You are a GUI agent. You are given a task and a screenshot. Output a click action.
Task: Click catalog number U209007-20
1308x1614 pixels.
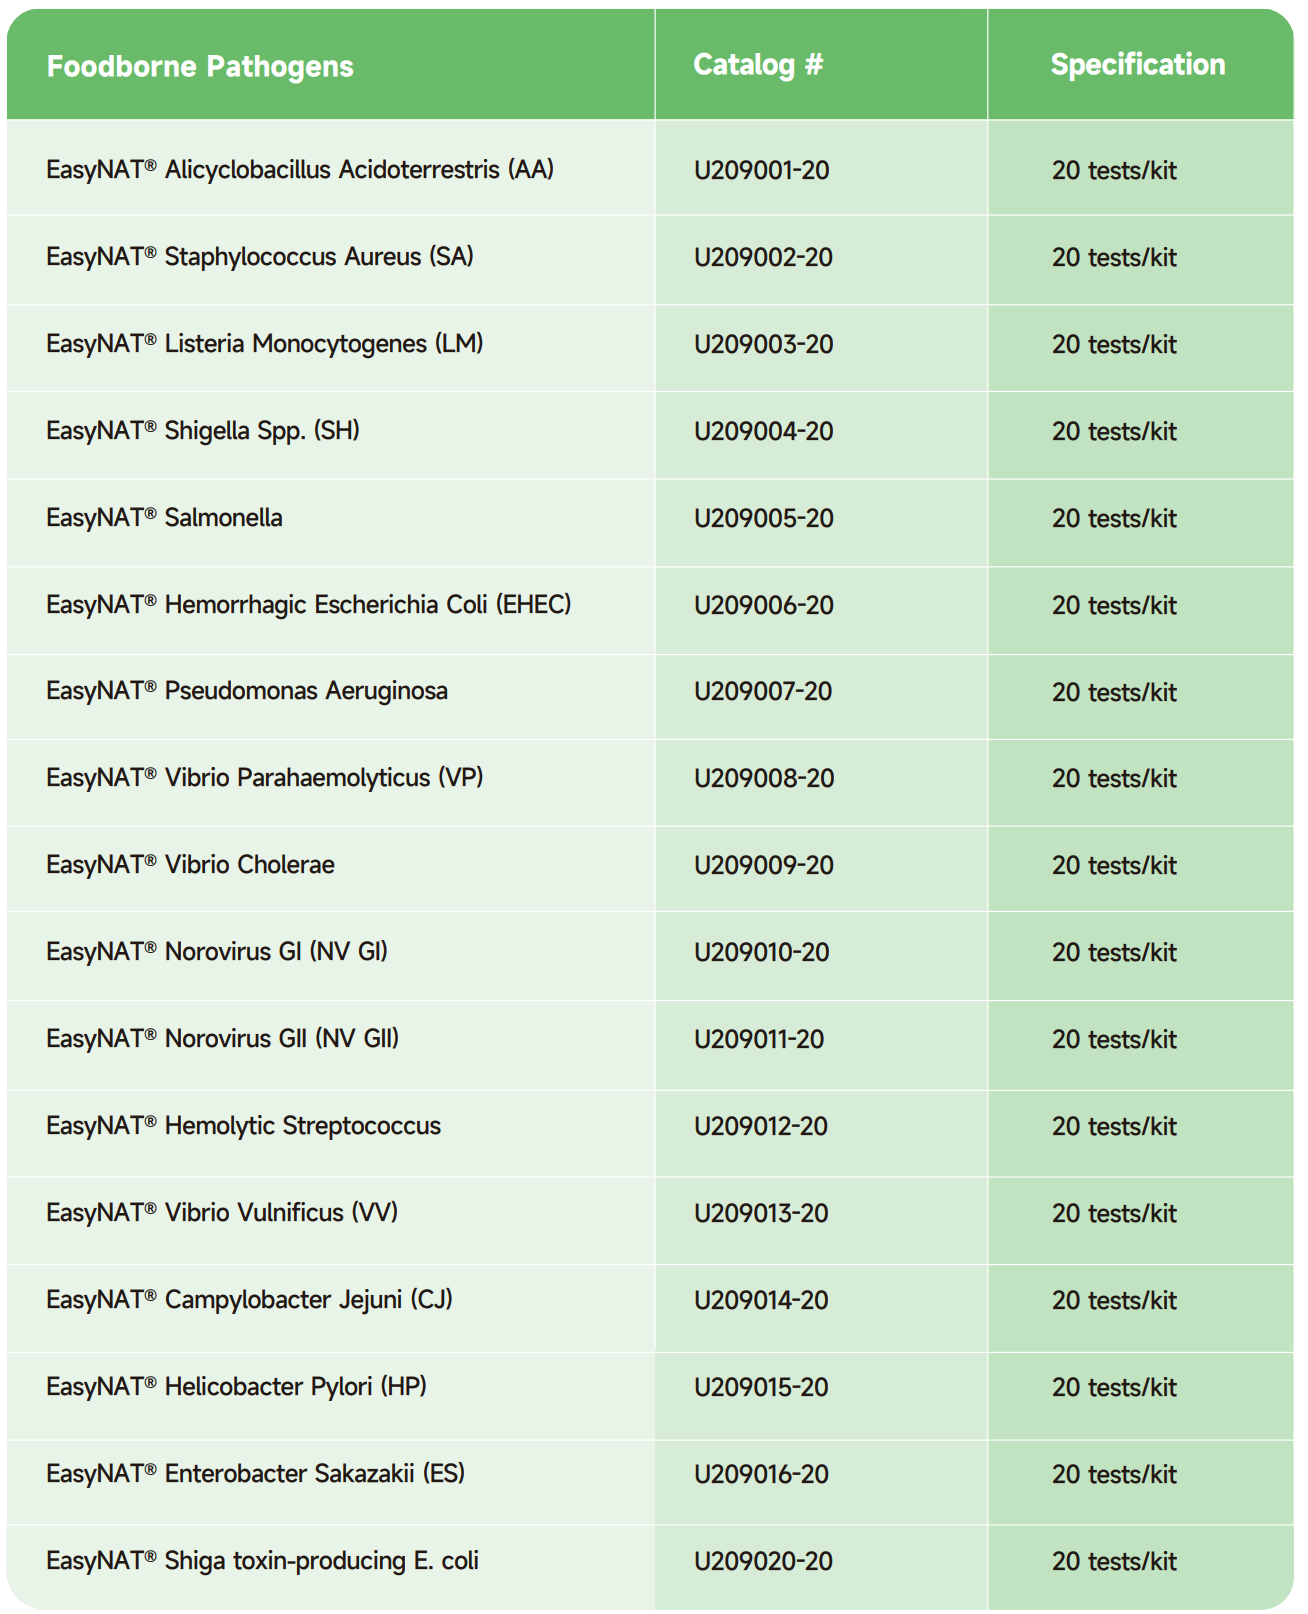pos(763,692)
